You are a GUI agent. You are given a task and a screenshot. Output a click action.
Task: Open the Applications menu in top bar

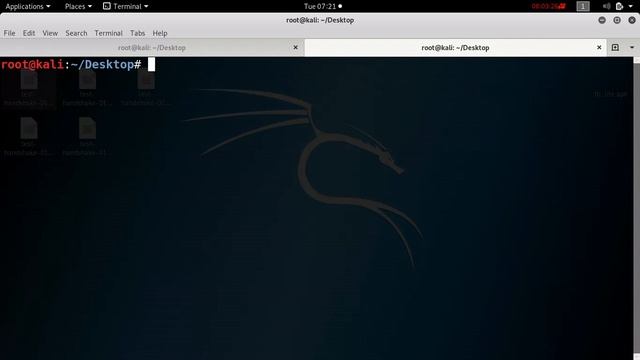point(28,6)
